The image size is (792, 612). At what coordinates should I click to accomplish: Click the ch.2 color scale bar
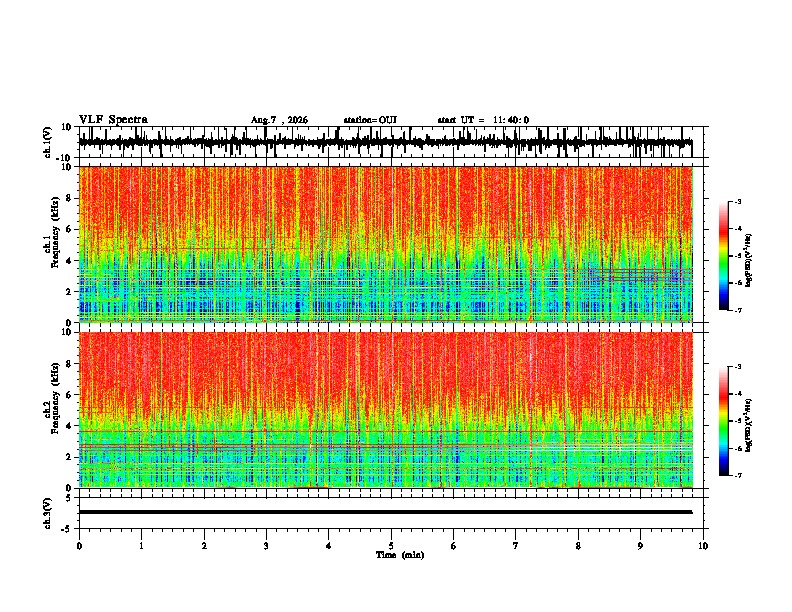[x=723, y=421]
